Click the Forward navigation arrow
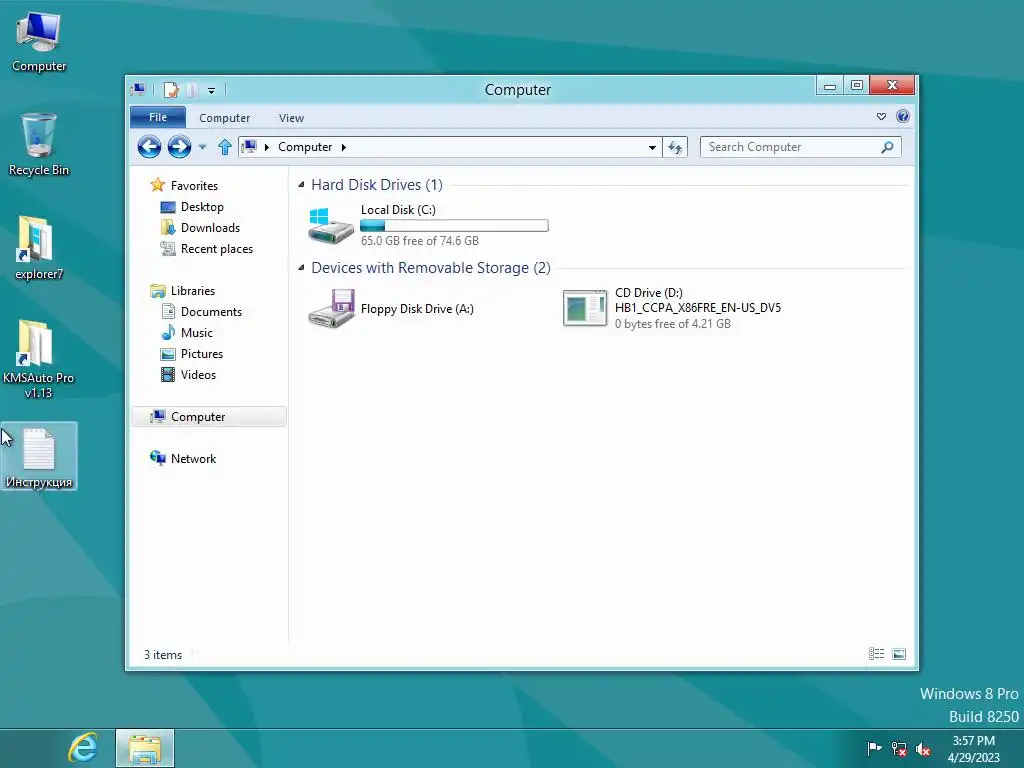 [x=179, y=147]
